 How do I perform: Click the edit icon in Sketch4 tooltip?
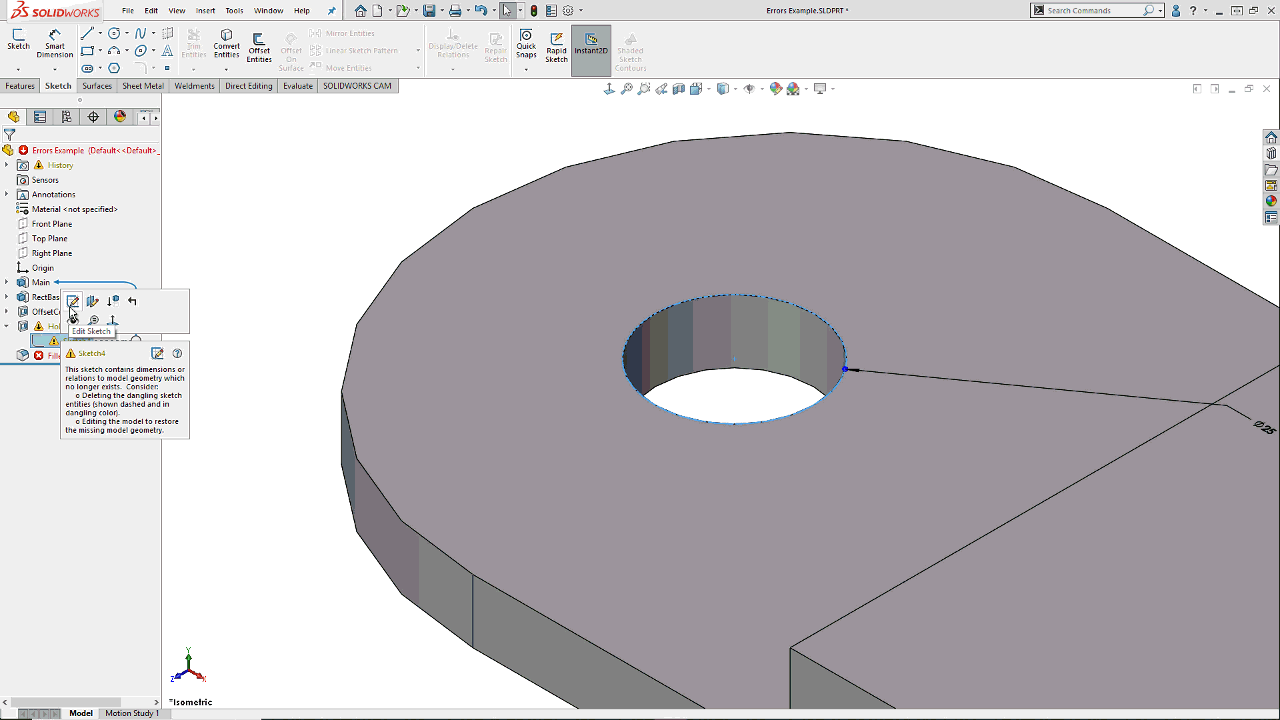pos(157,353)
